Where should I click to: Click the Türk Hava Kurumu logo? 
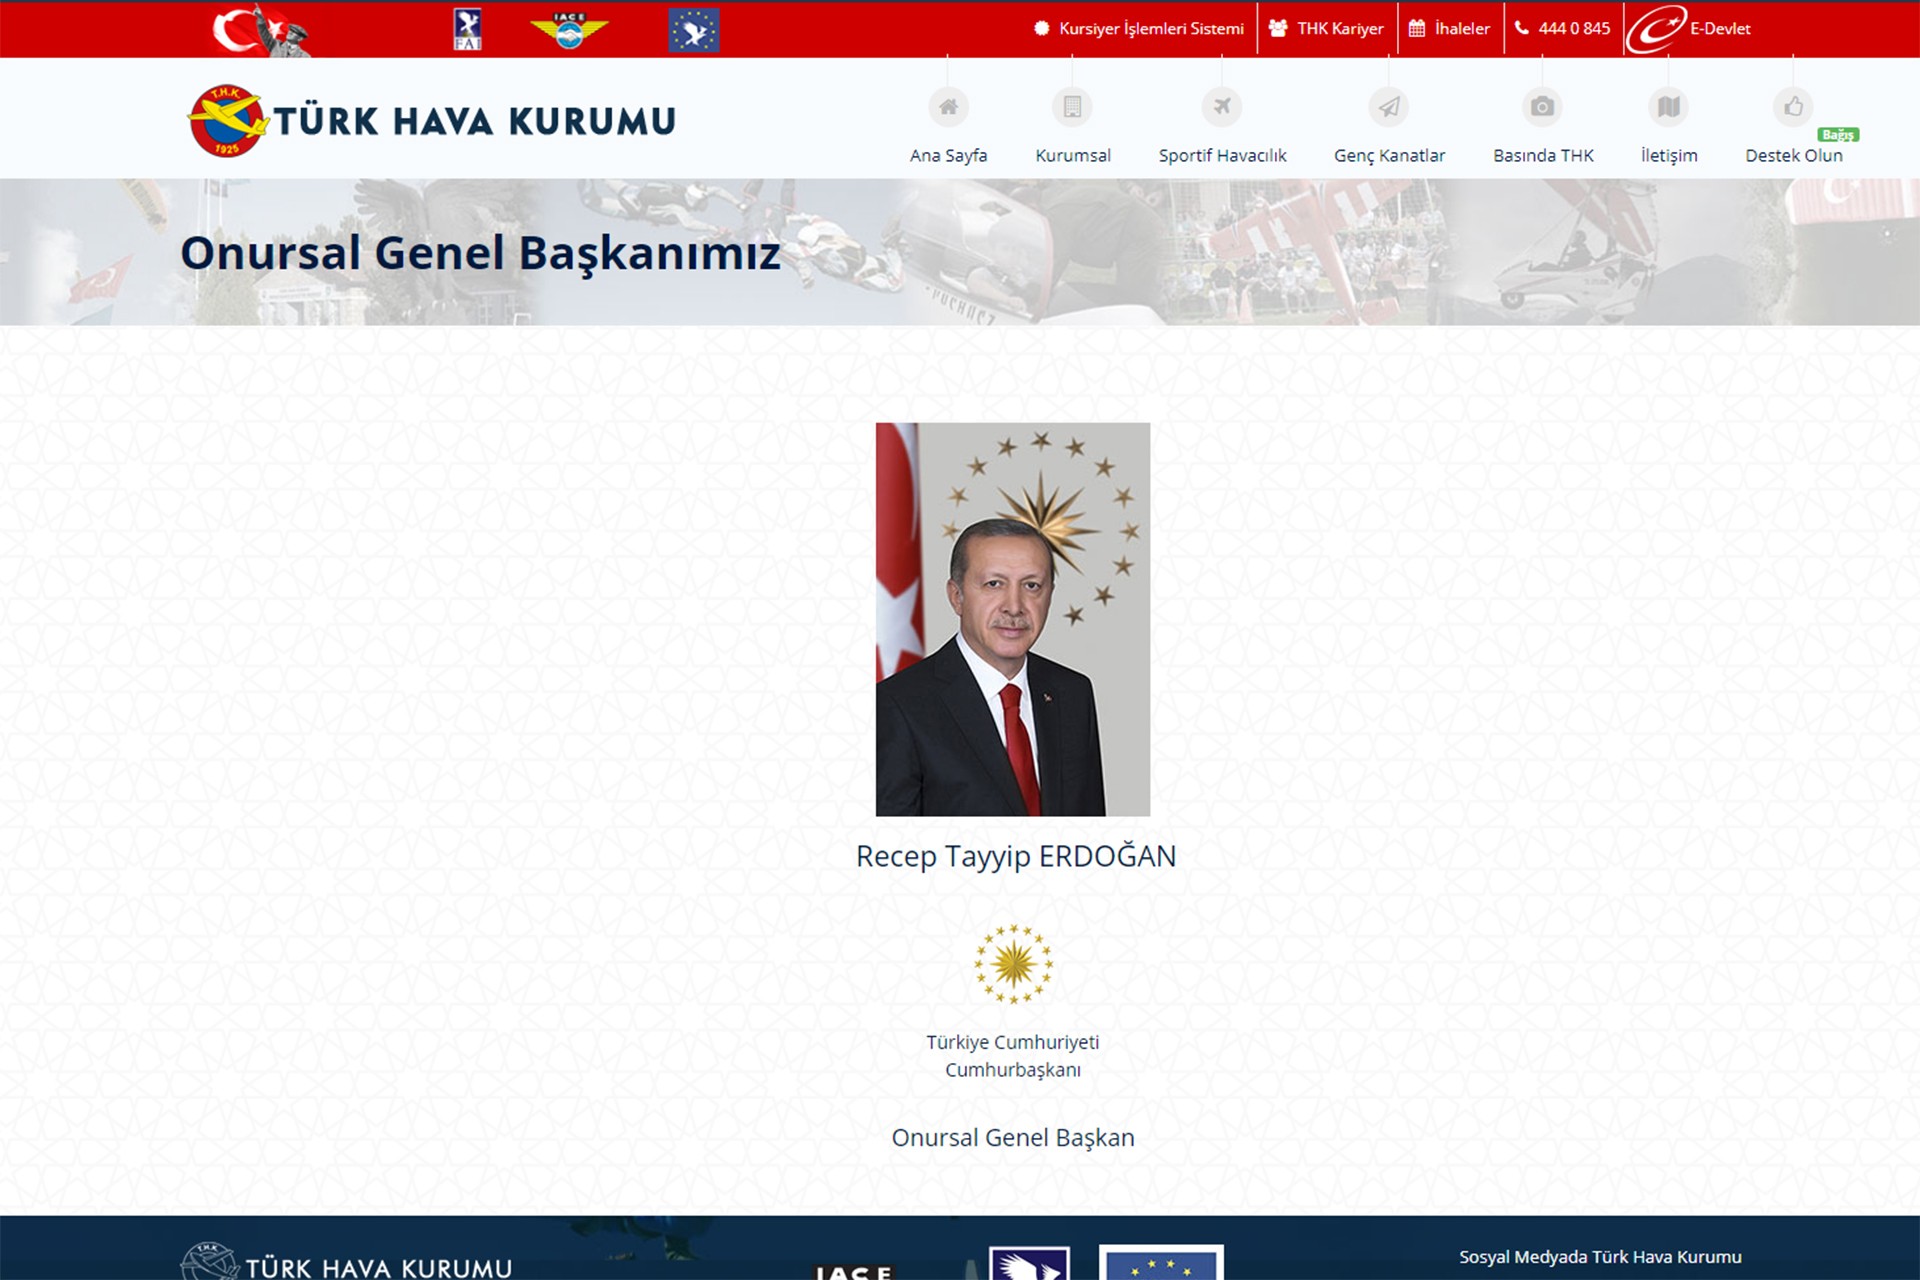tap(432, 121)
